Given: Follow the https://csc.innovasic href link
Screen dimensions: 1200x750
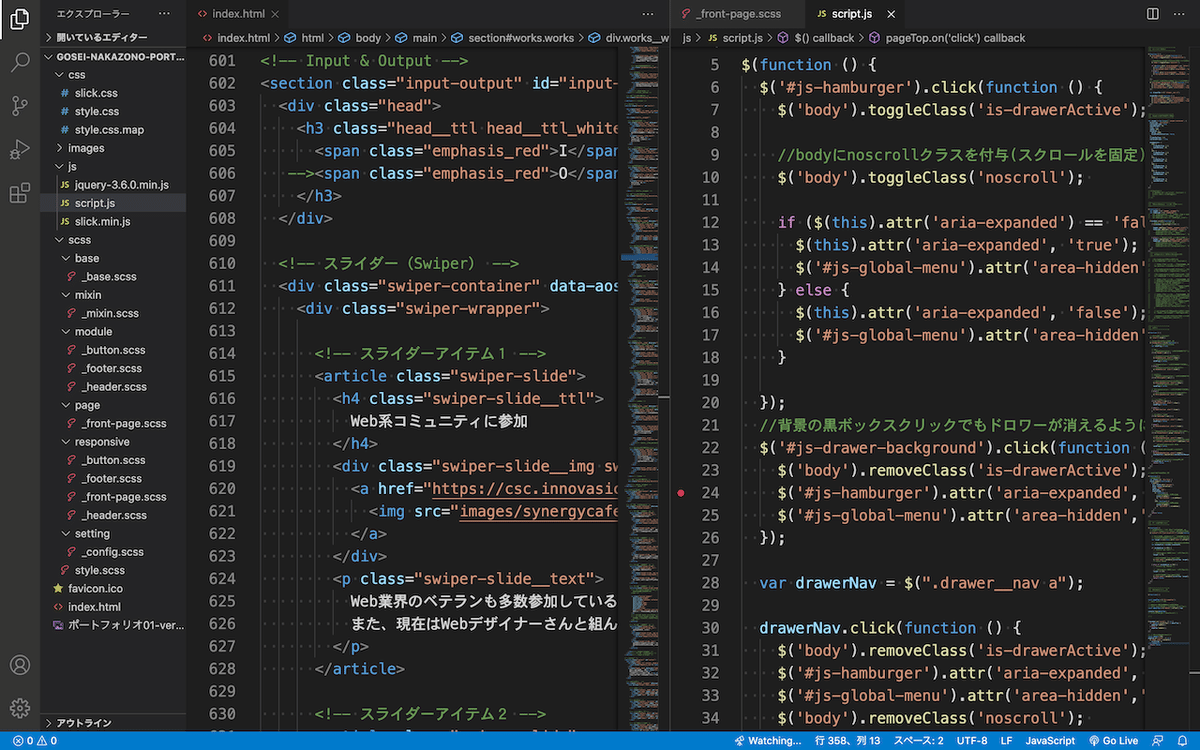Looking at the screenshot, I should click(525, 489).
